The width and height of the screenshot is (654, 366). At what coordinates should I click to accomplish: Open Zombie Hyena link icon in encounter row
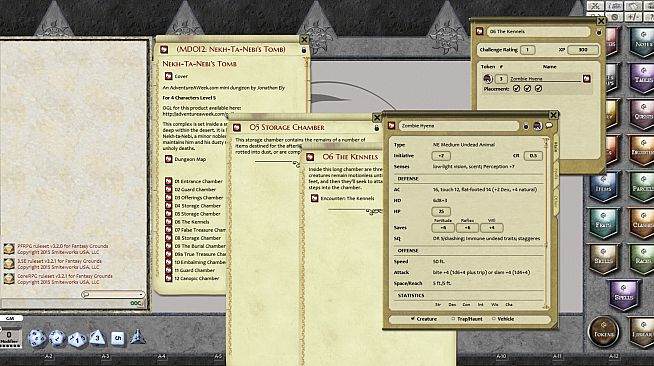[x=586, y=78]
